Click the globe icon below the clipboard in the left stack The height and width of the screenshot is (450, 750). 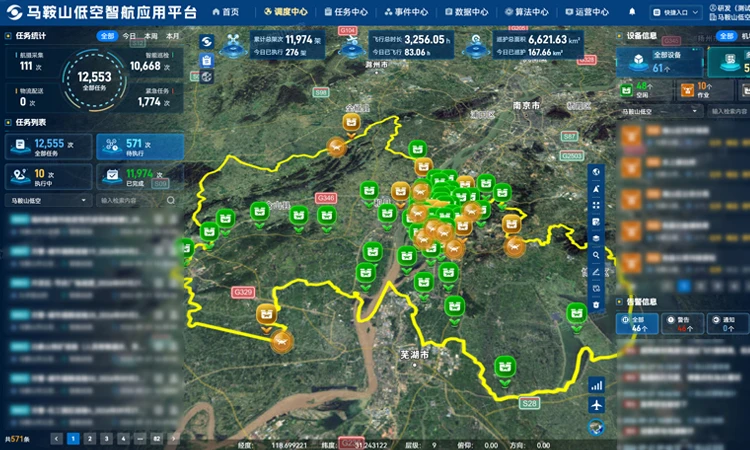pos(207,77)
